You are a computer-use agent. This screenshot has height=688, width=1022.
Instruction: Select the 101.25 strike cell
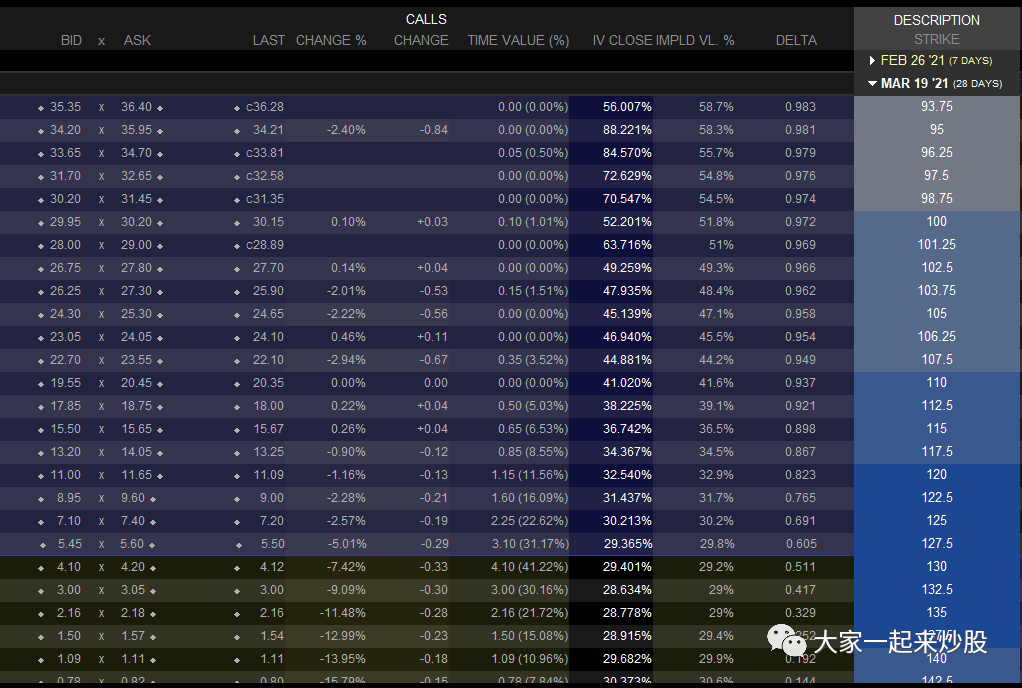click(x=937, y=244)
